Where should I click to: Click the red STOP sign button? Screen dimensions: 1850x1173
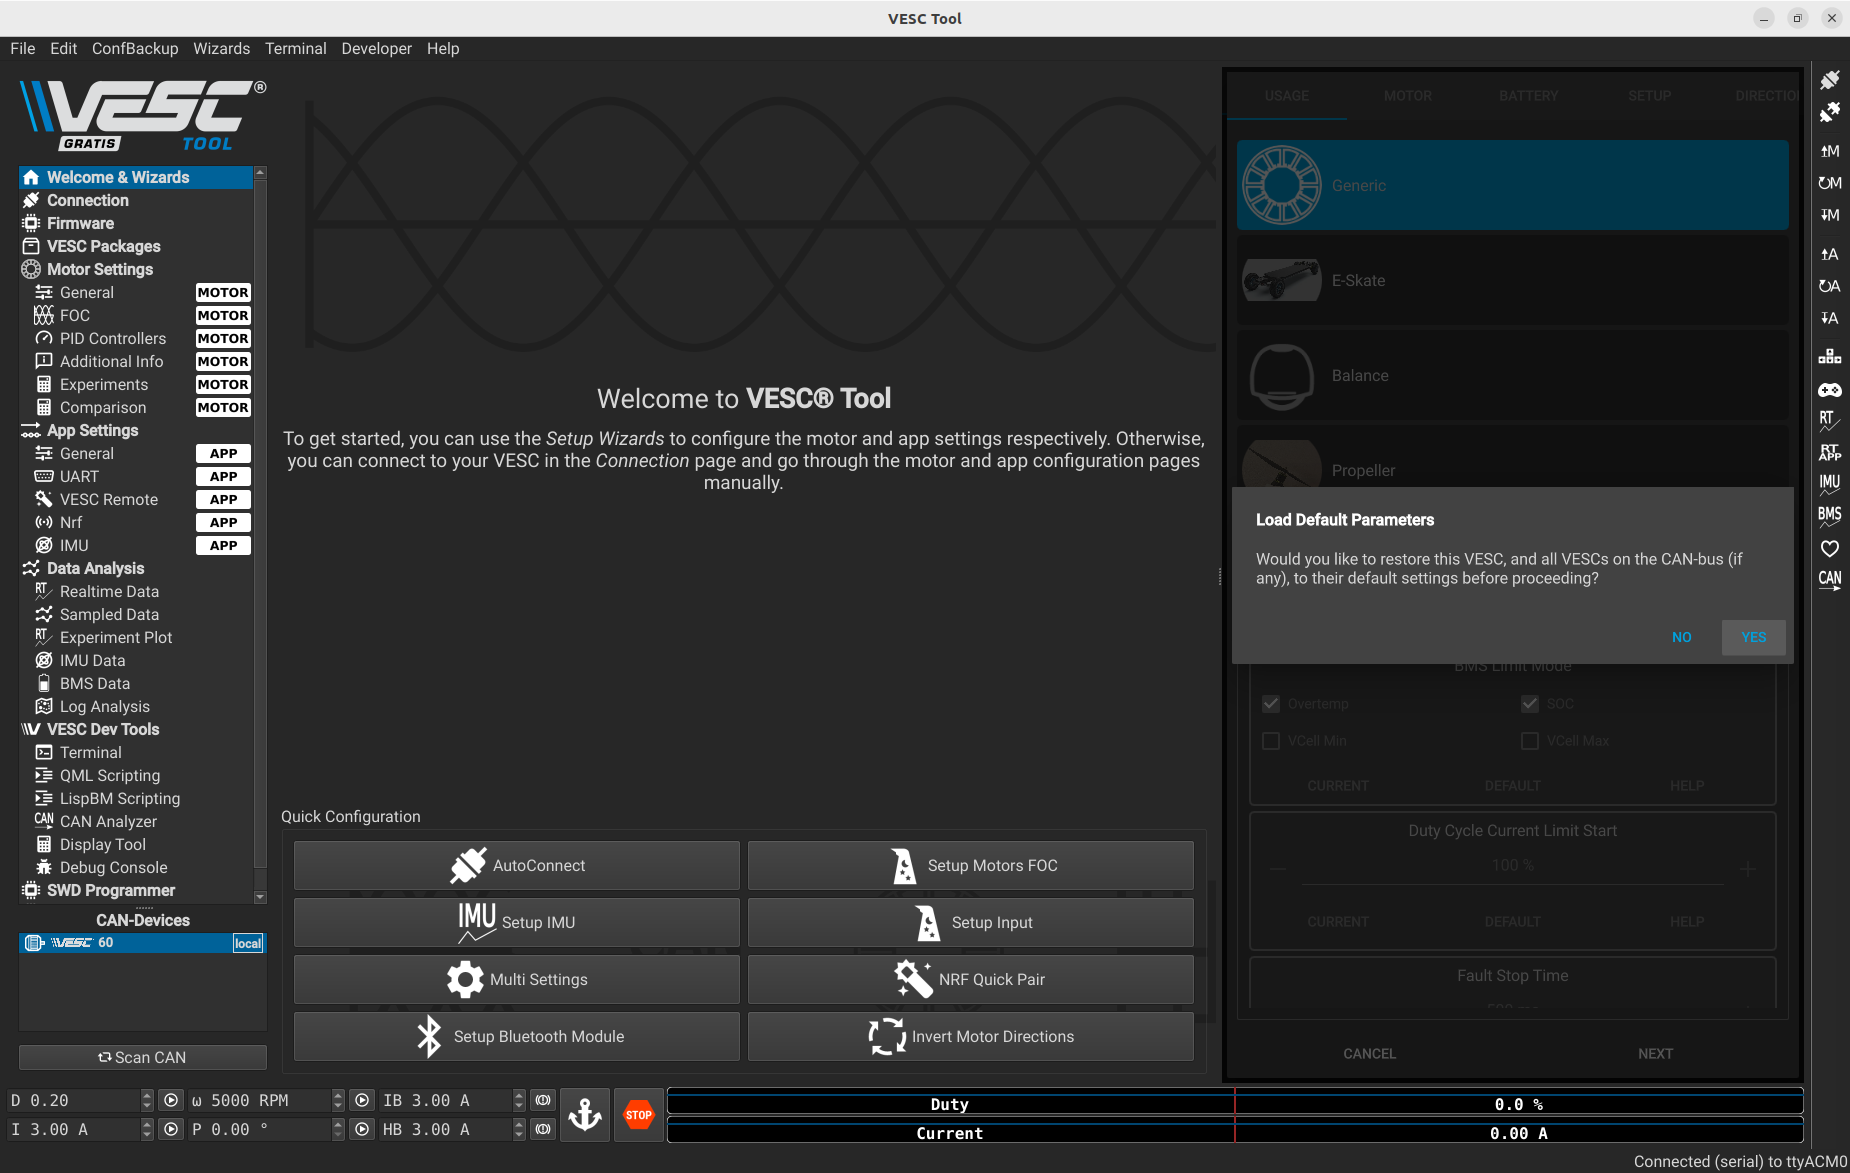tap(639, 1114)
